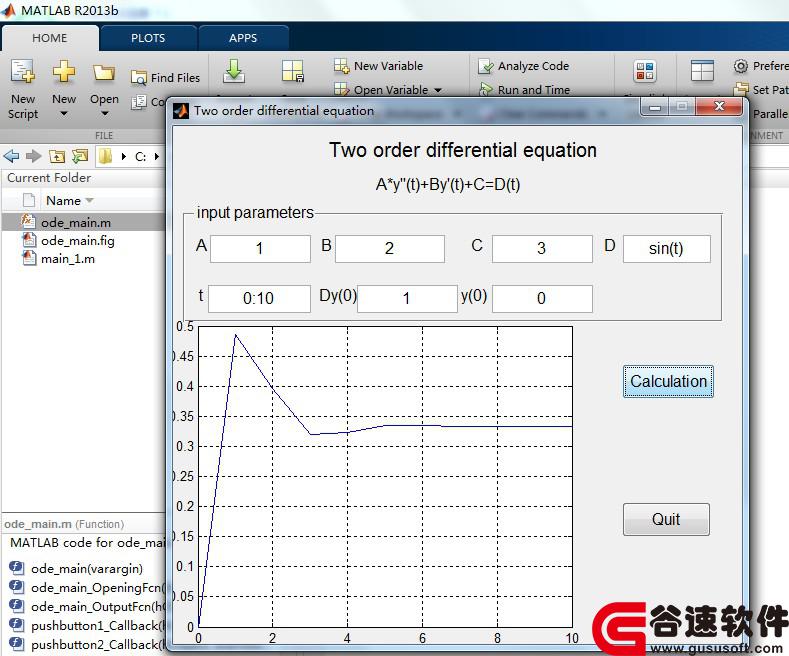Click pushbutton2_Callback function entry
Screen dimensions: 789x656
click(88, 644)
